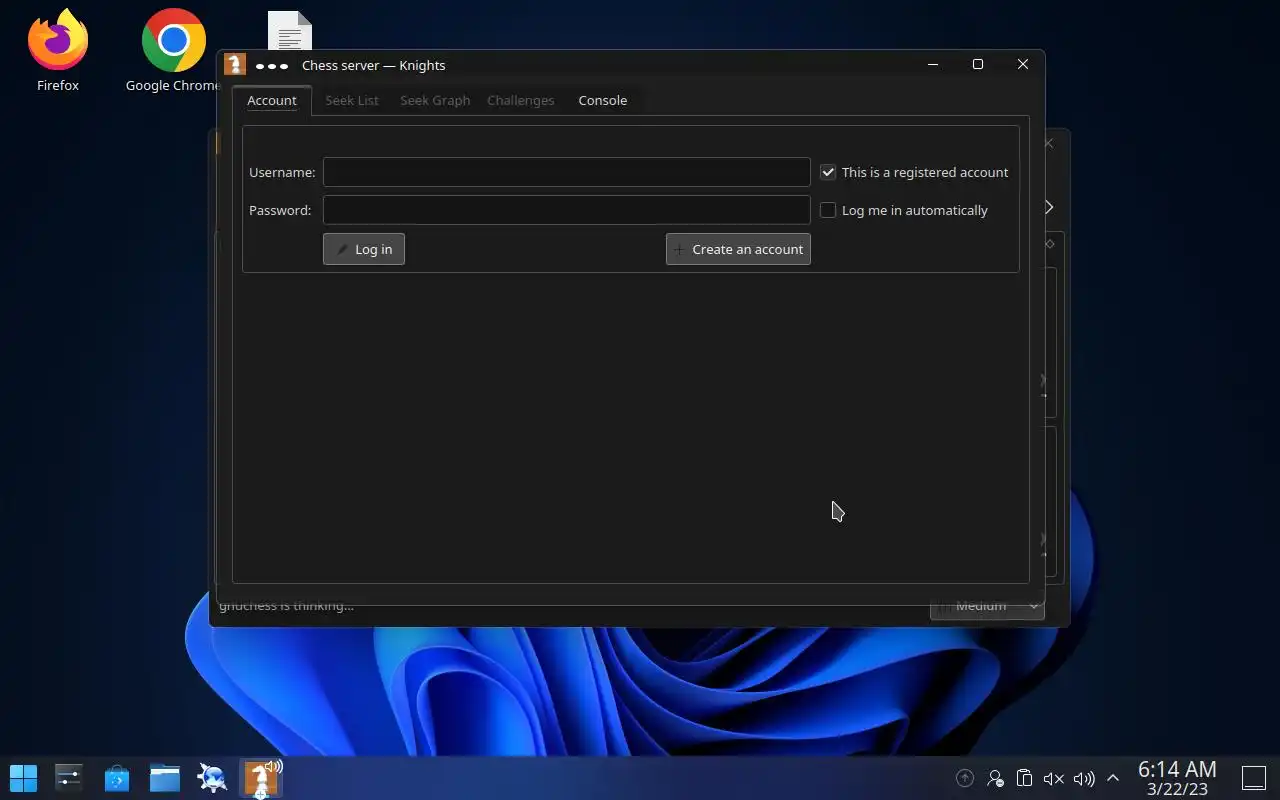Open the clipboard tray icon
Viewport: 1280px width, 800px height.
[x=1024, y=778]
